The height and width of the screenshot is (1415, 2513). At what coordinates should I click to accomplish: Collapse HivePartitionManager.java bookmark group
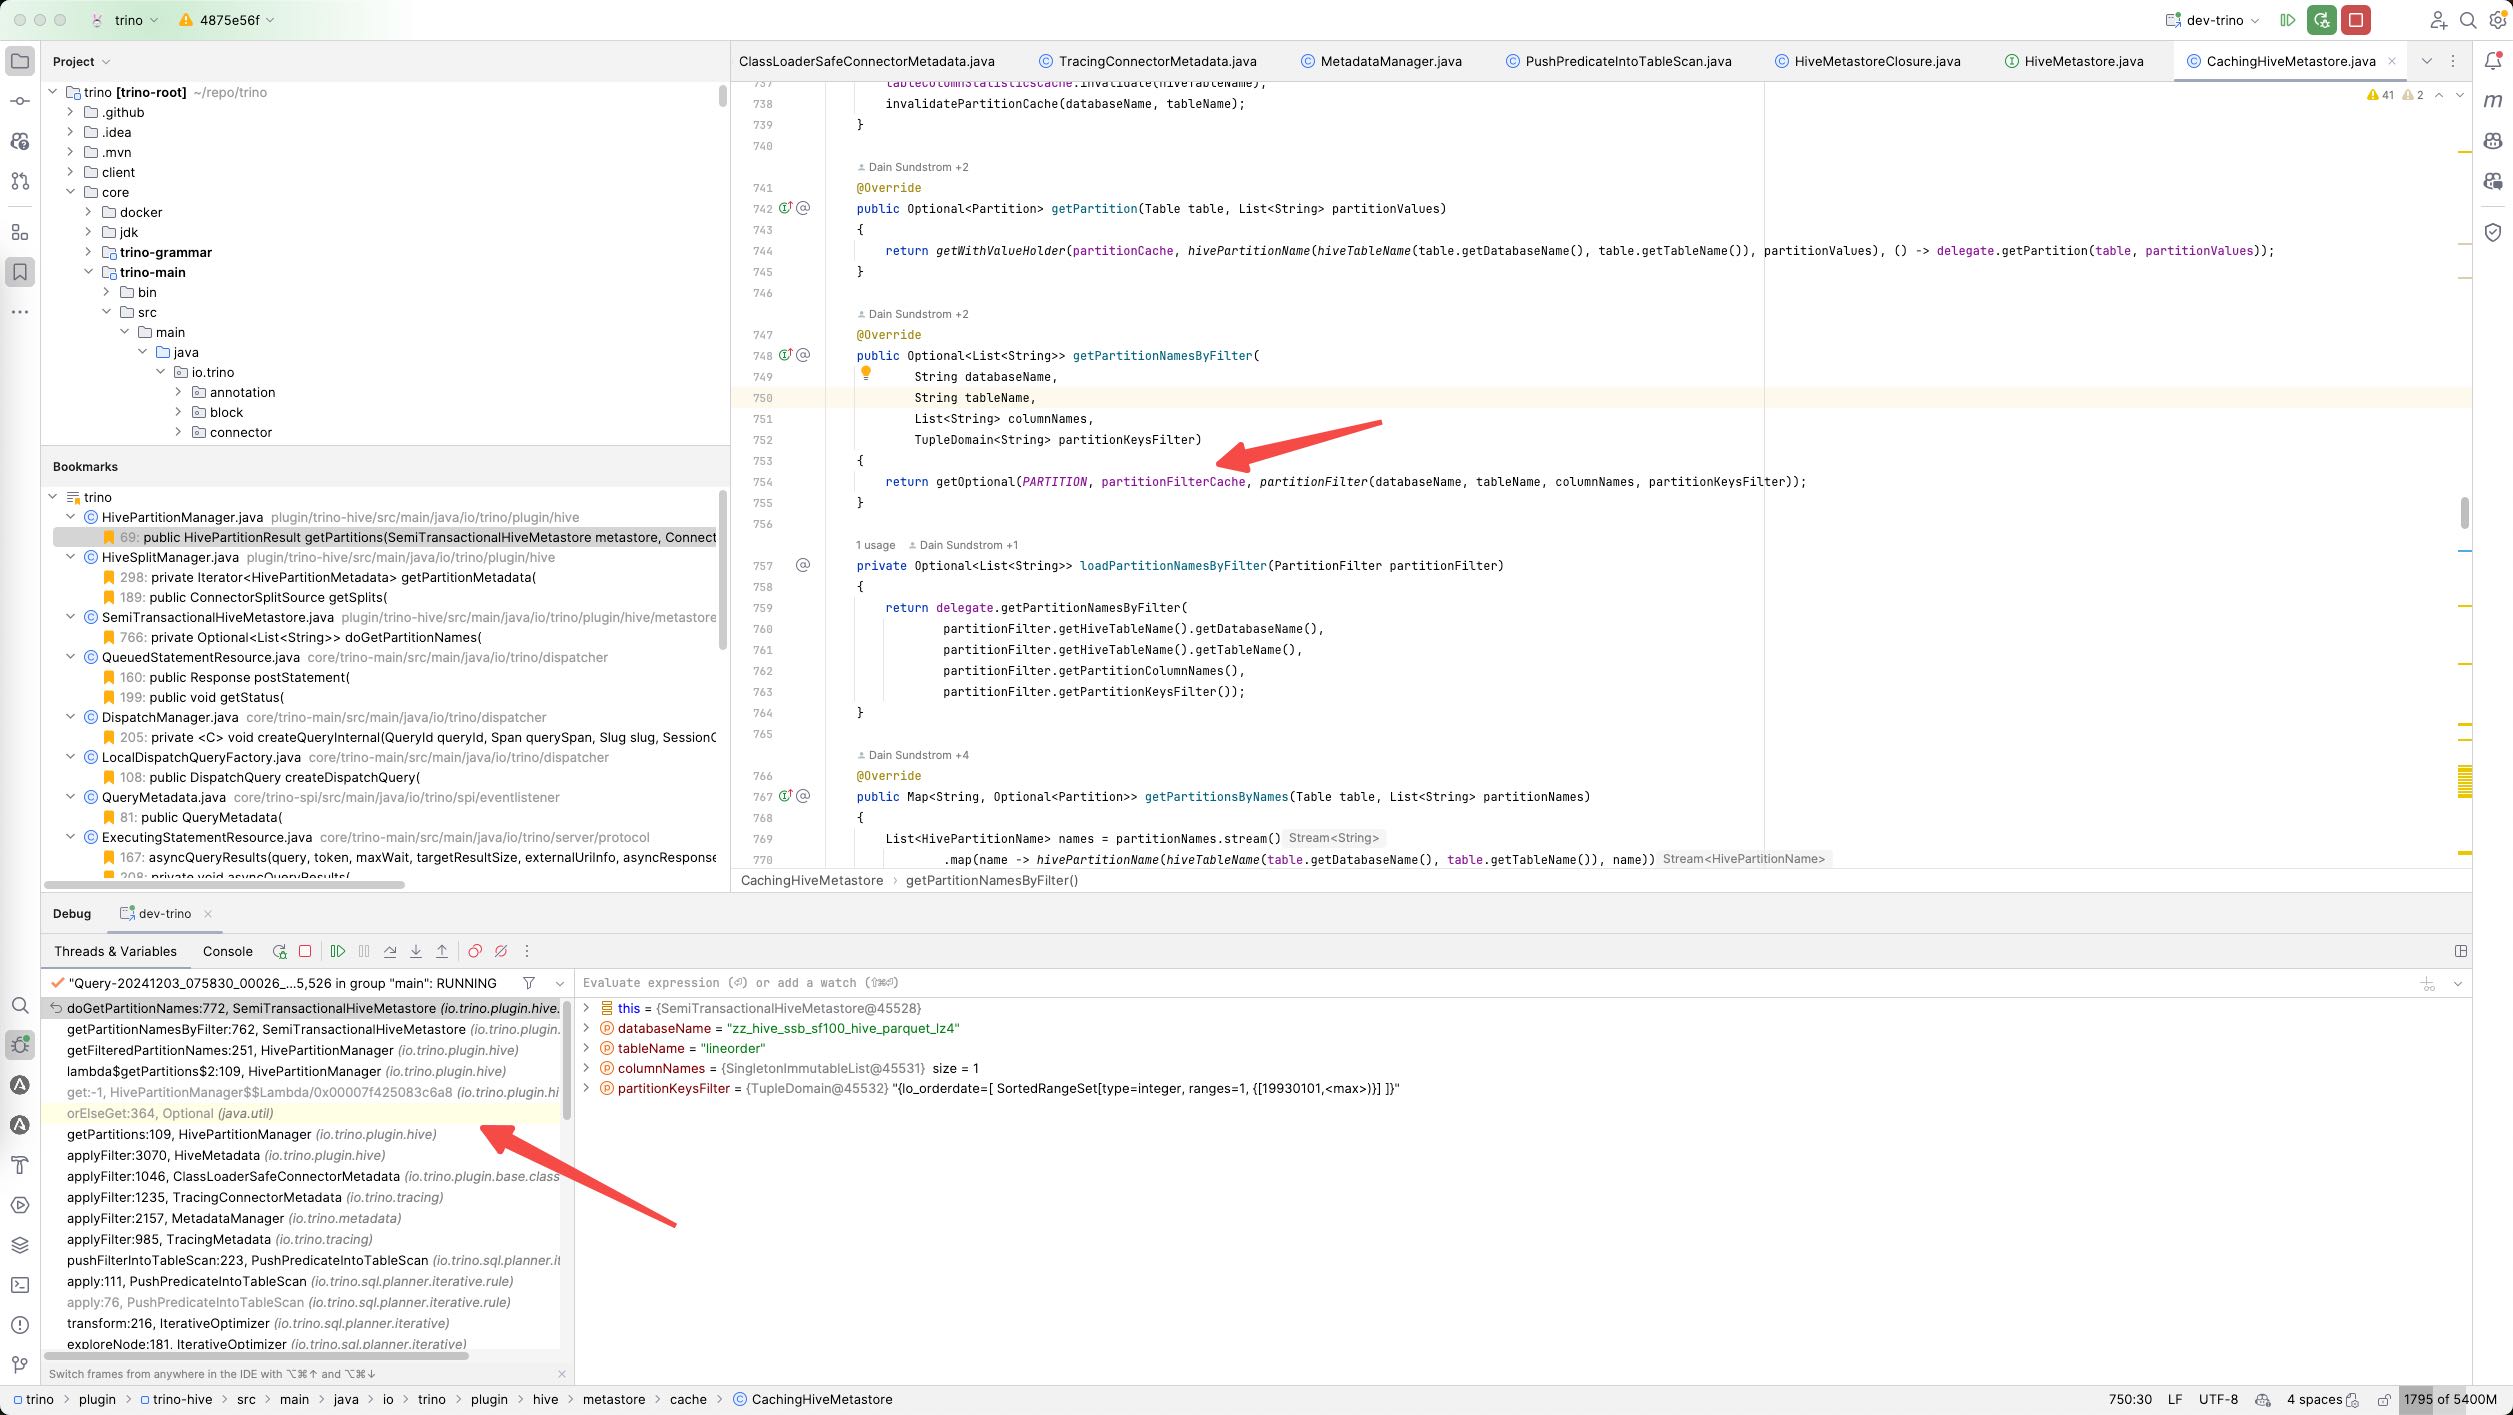pos(70,517)
